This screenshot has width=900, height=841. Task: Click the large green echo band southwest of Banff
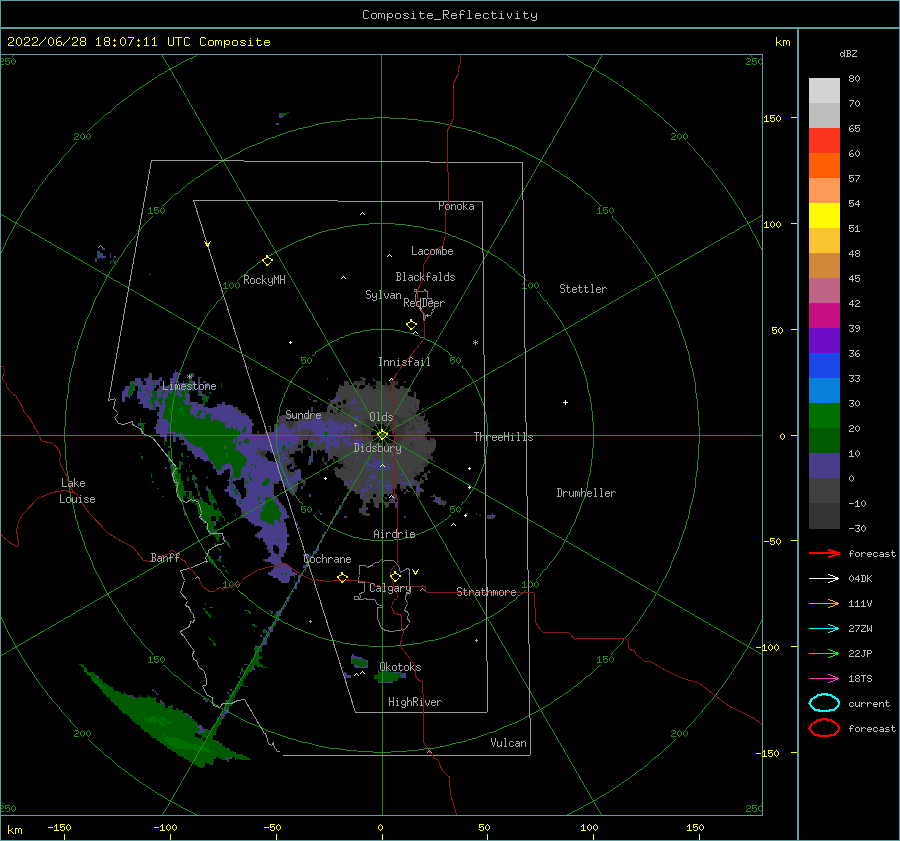[164, 718]
